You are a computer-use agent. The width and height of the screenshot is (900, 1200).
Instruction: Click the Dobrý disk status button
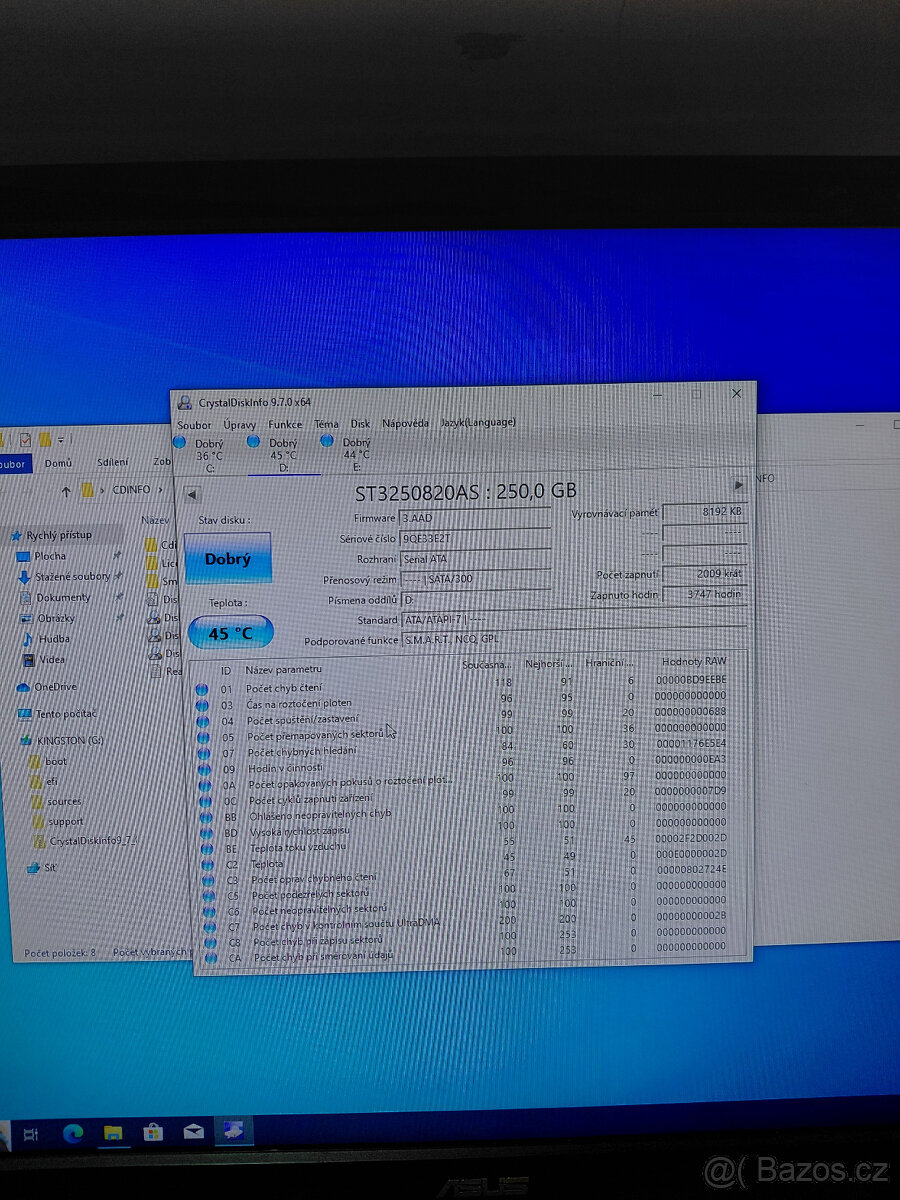click(228, 558)
